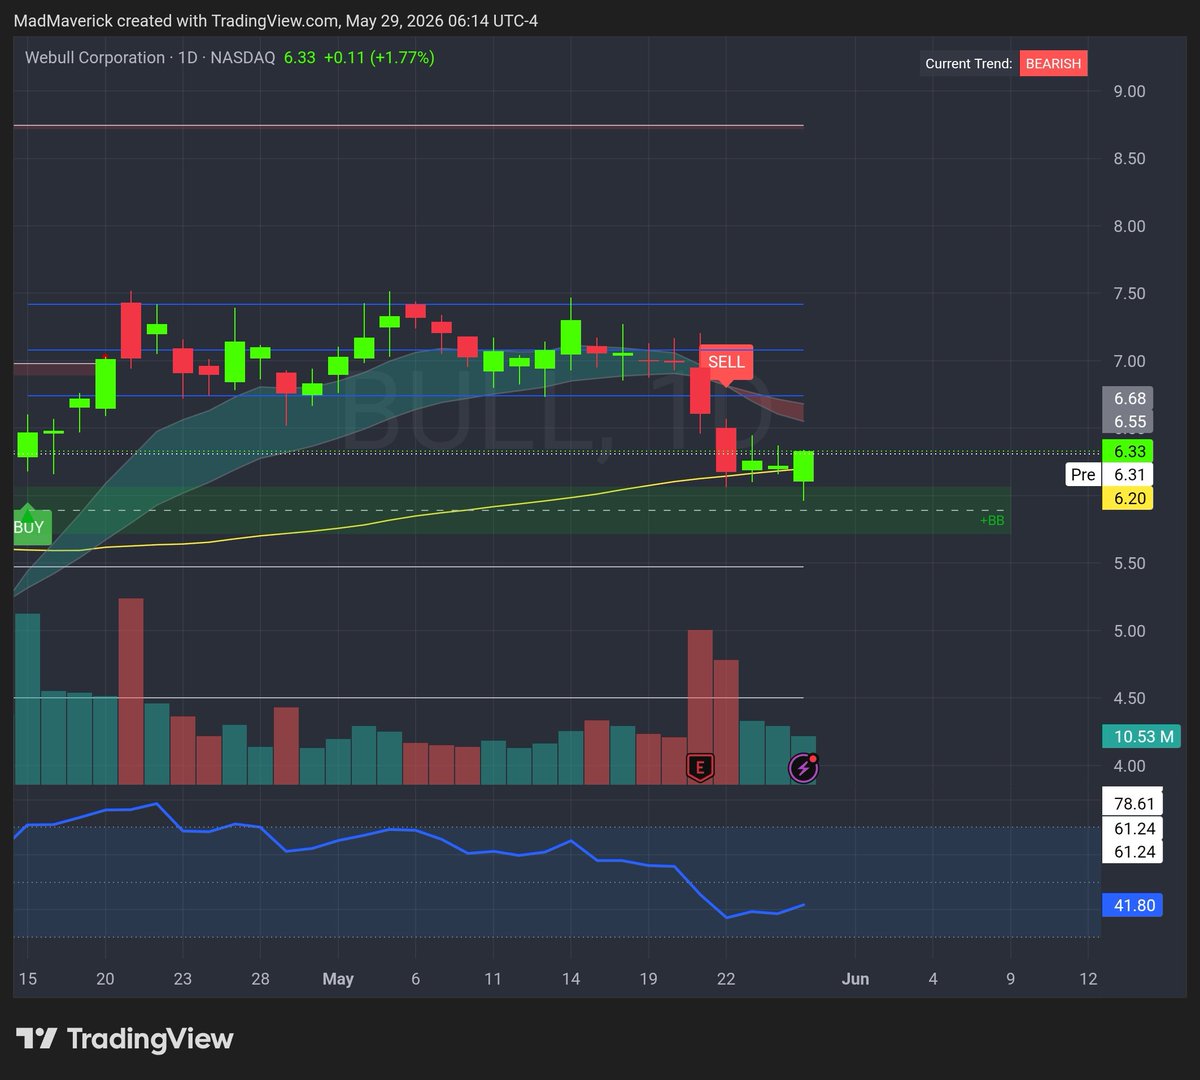The height and width of the screenshot is (1080, 1200).
Task: Click the MadMaverick created with TradingView header text
Action: pos(275,21)
